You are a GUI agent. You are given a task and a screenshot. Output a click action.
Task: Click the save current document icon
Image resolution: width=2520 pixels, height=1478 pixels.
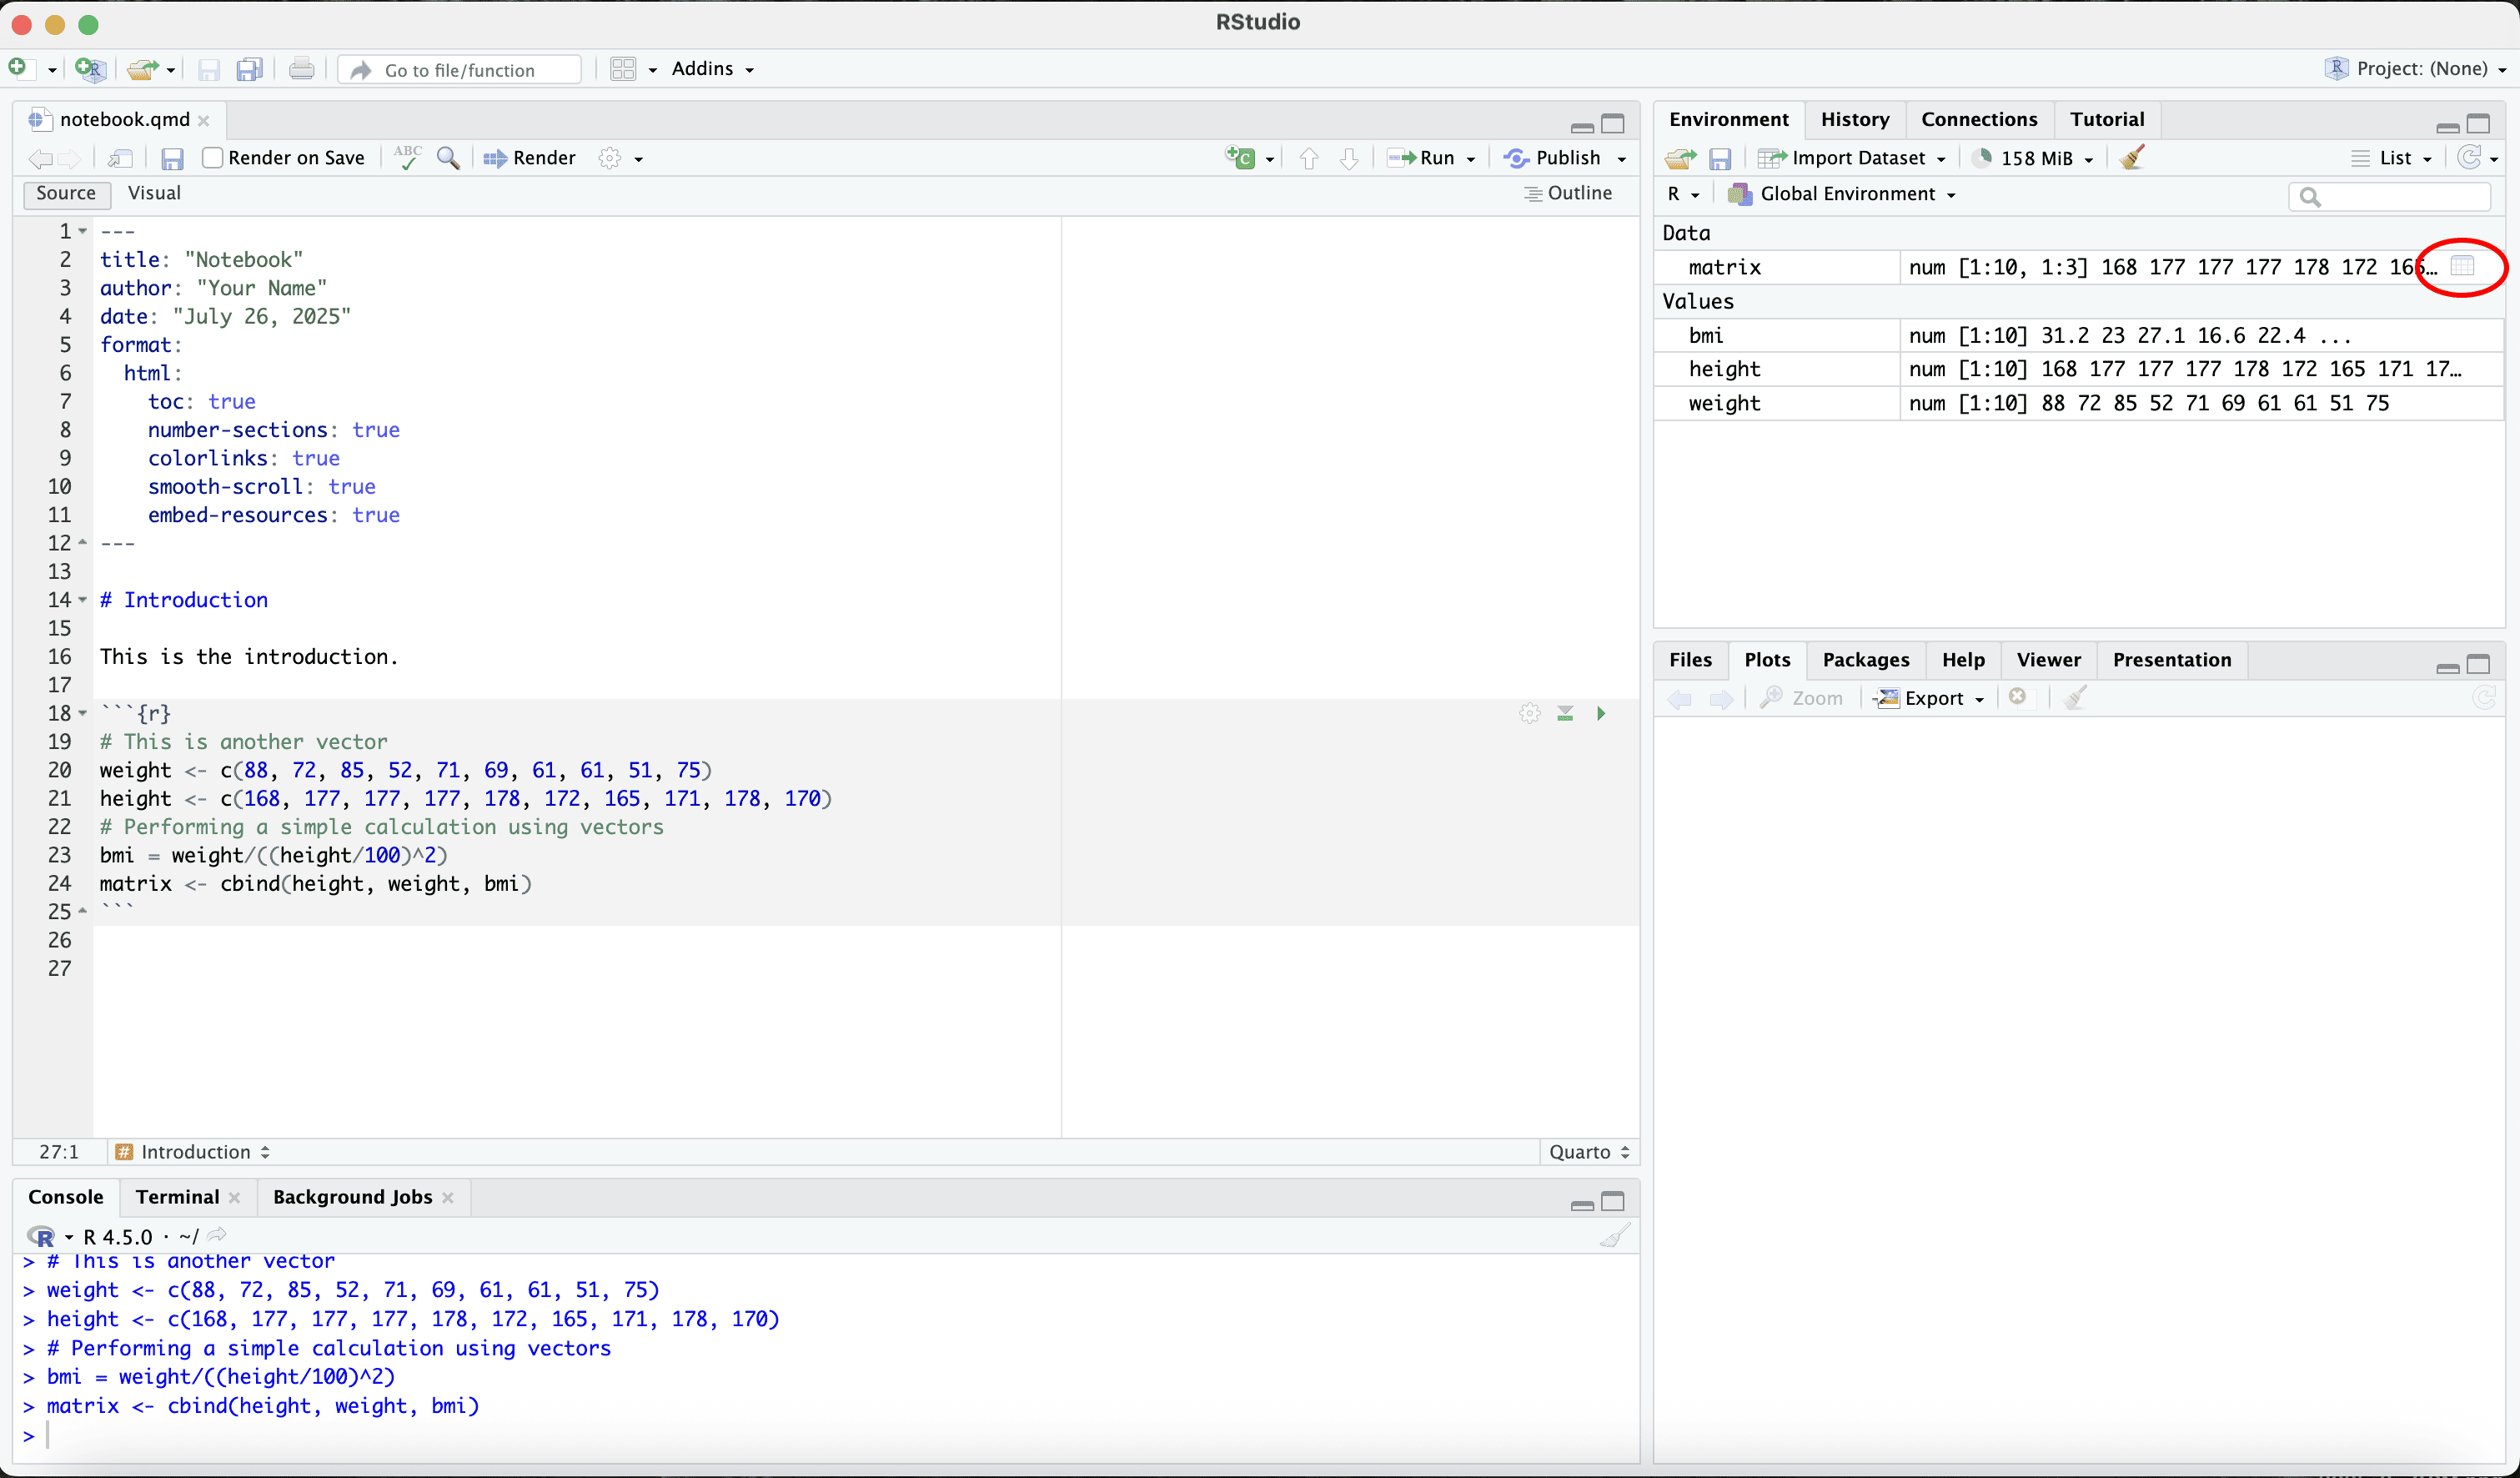172,158
